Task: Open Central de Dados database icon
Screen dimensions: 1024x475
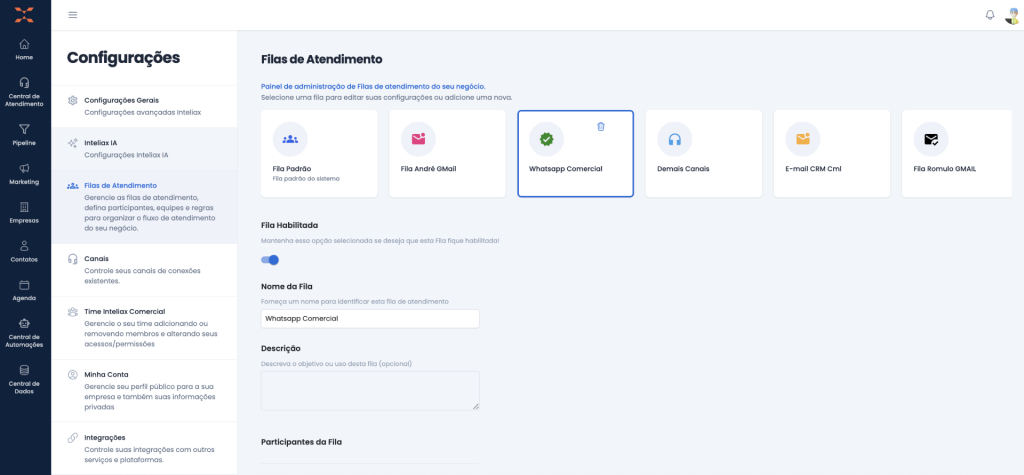Action: point(24,375)
